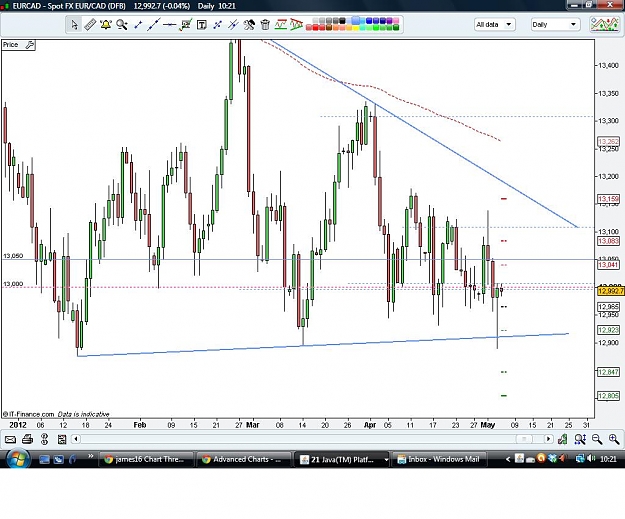Viewport: 625px width, 519px height.
Task: Open Price panel wrench settings
Action: [29, 45]
